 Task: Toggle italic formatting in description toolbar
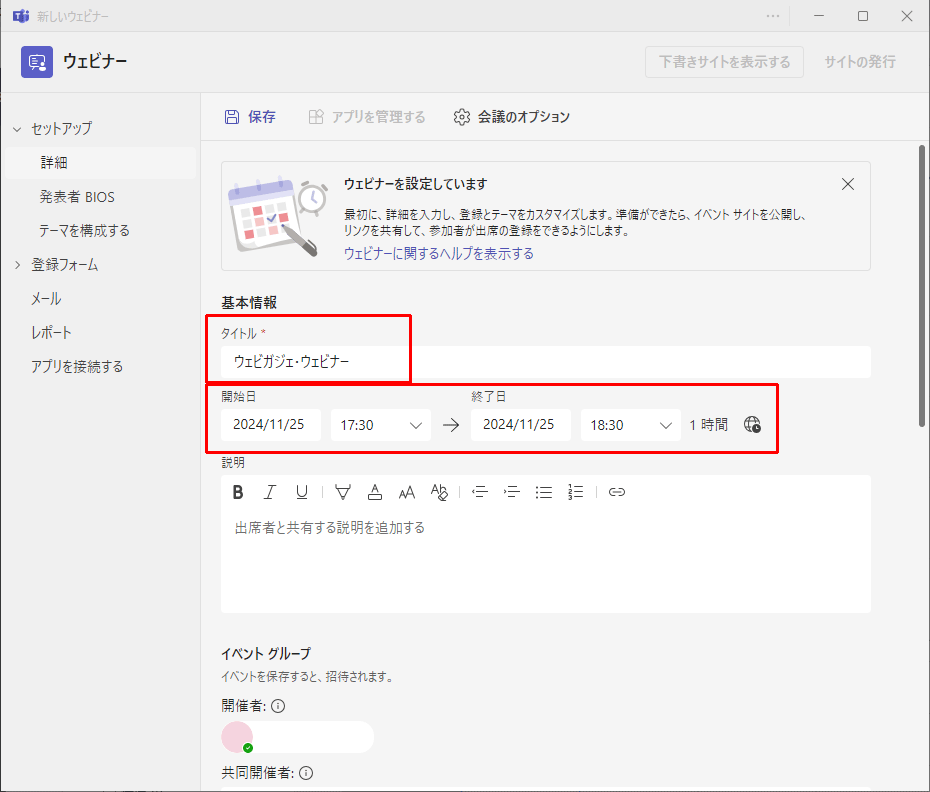[x=269, y=492]
